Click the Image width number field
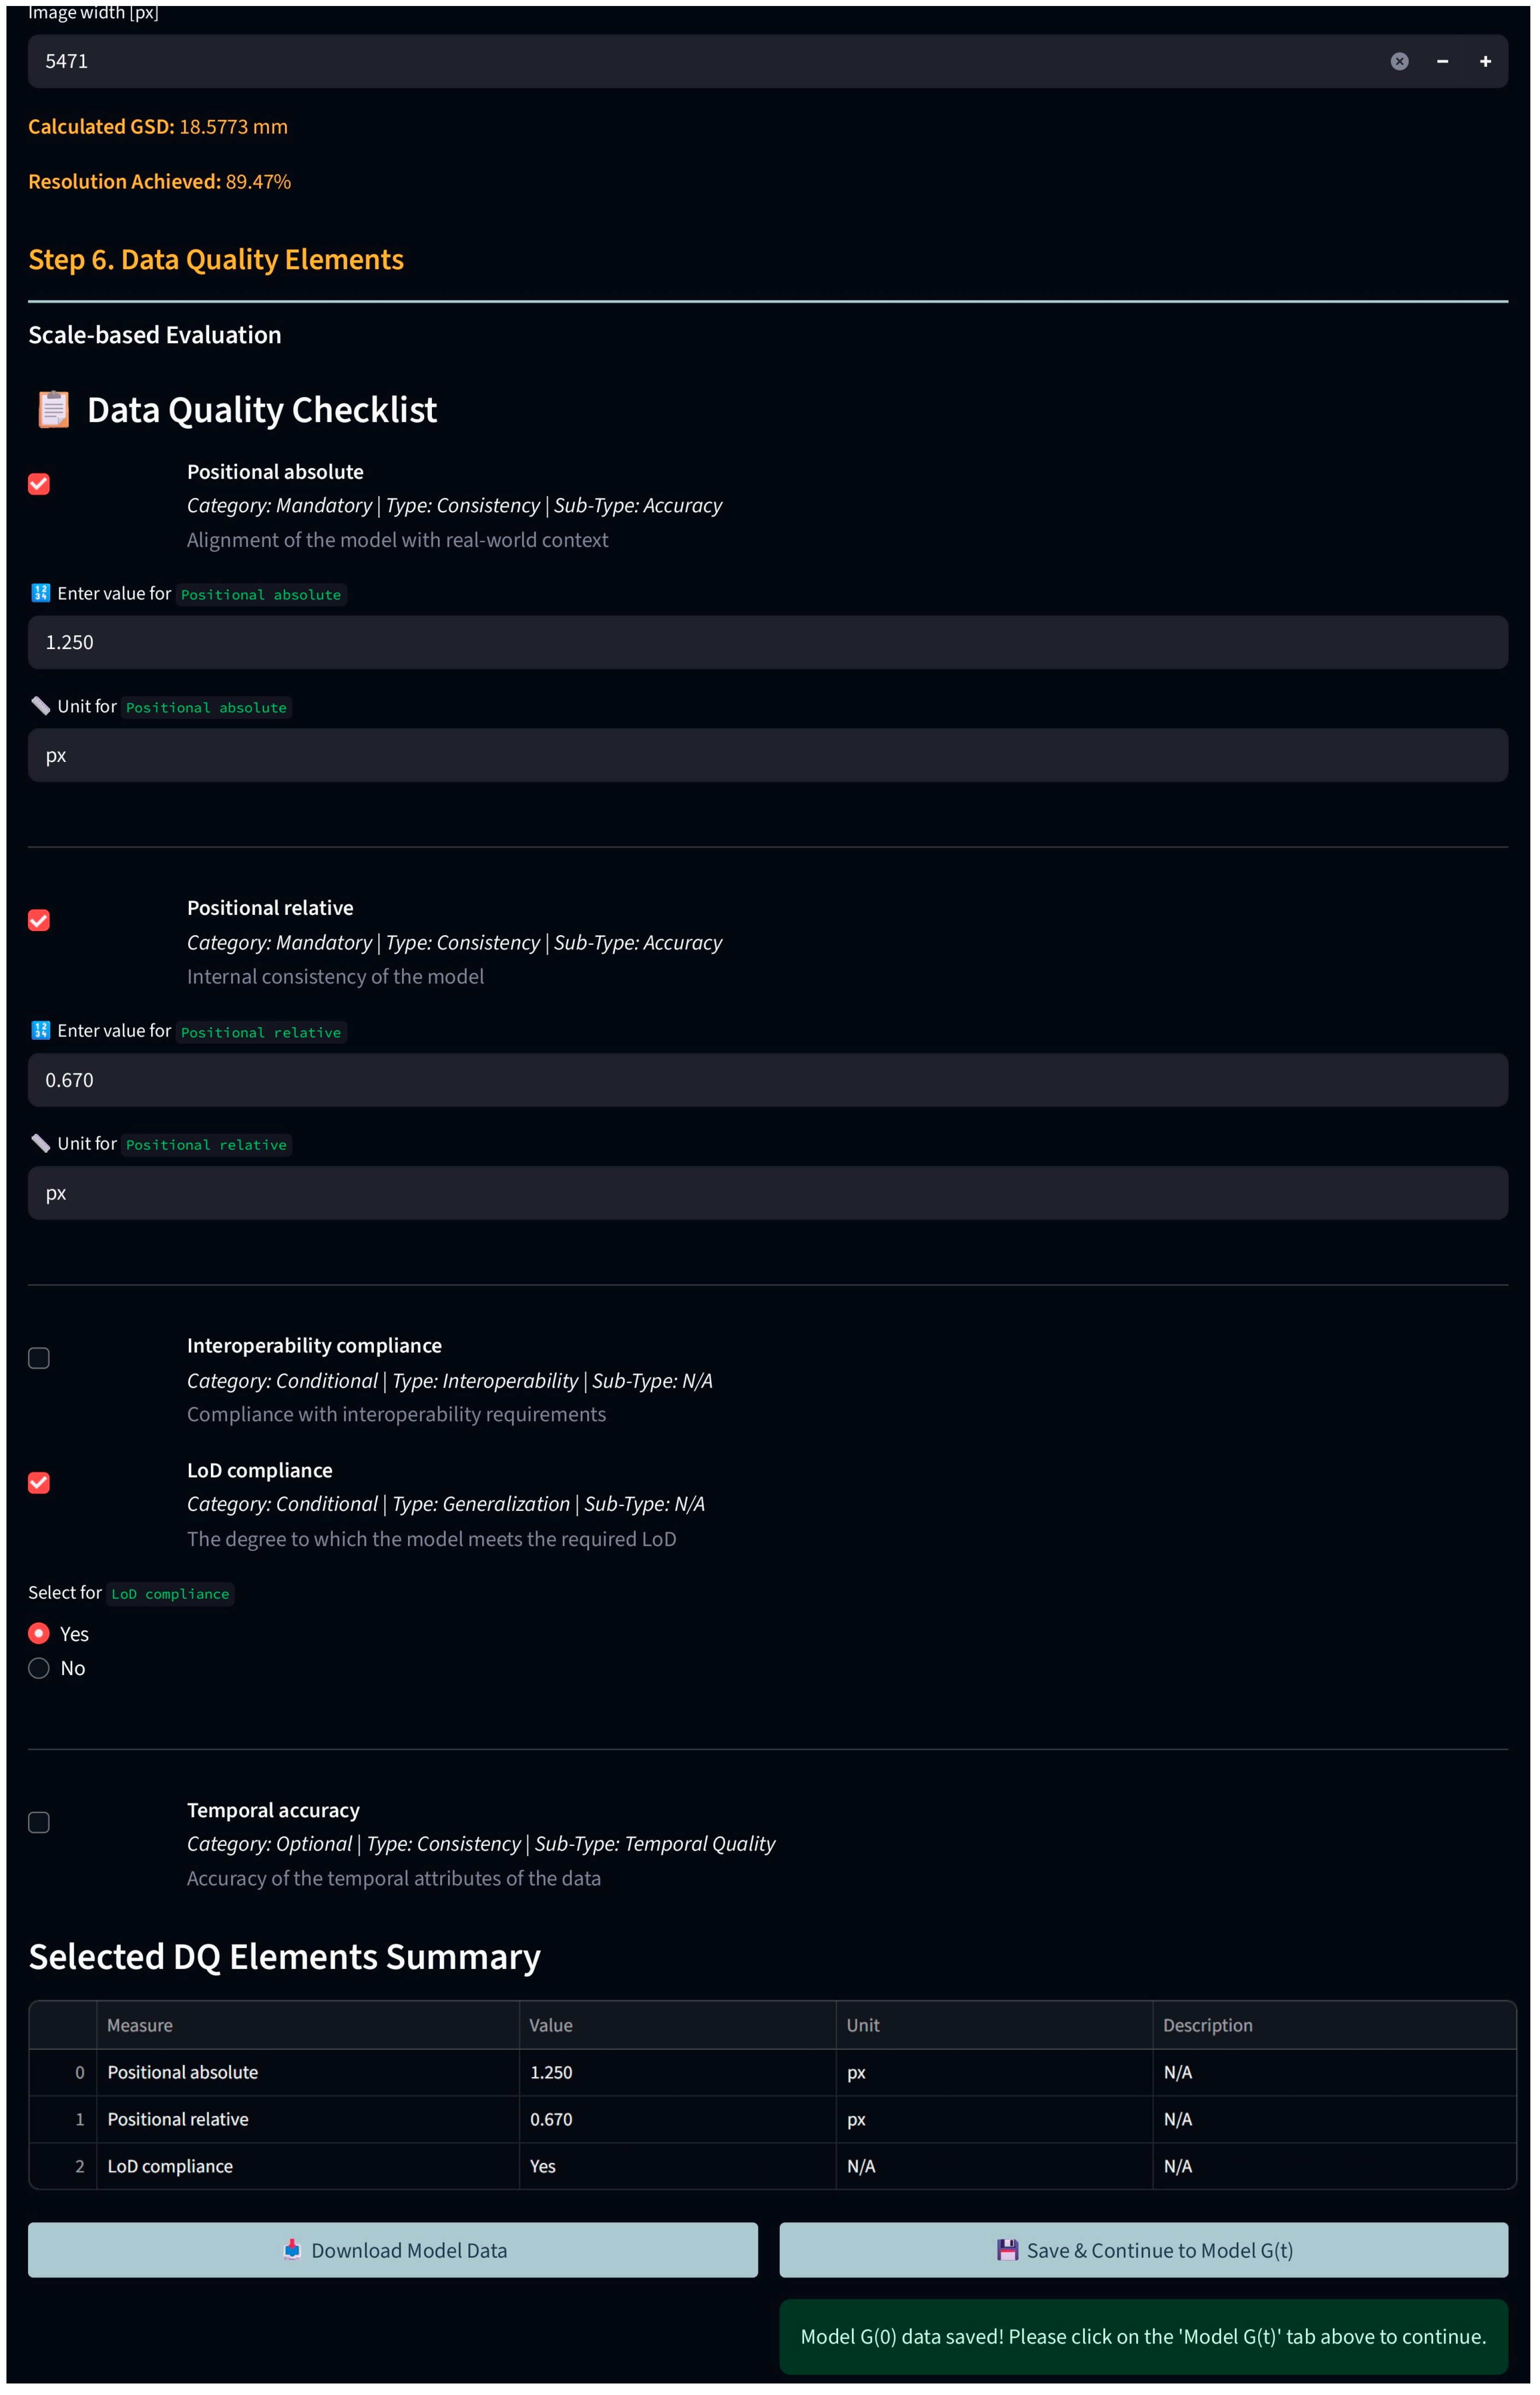Image resolution: width=1540 pixels, height=2395 pixels. [x=700, y=62]
